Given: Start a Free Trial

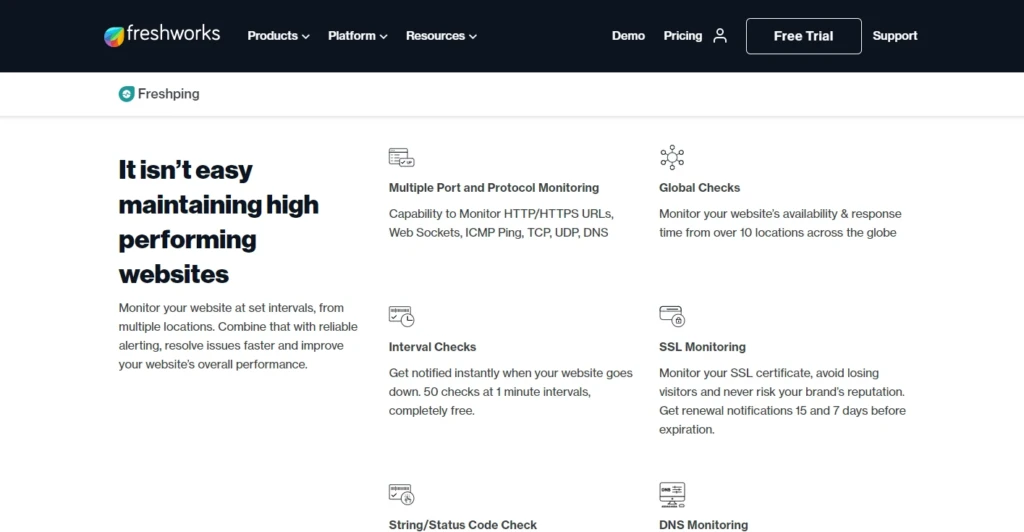Looking at the screenshot, I should click(x=803, y=36).
